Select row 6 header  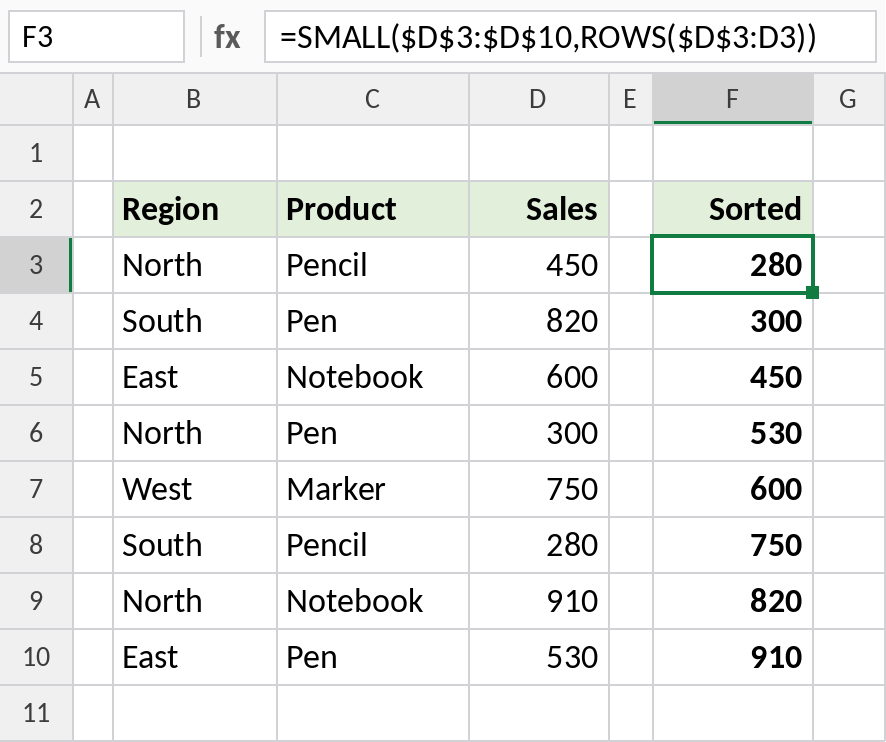[36, 433]
